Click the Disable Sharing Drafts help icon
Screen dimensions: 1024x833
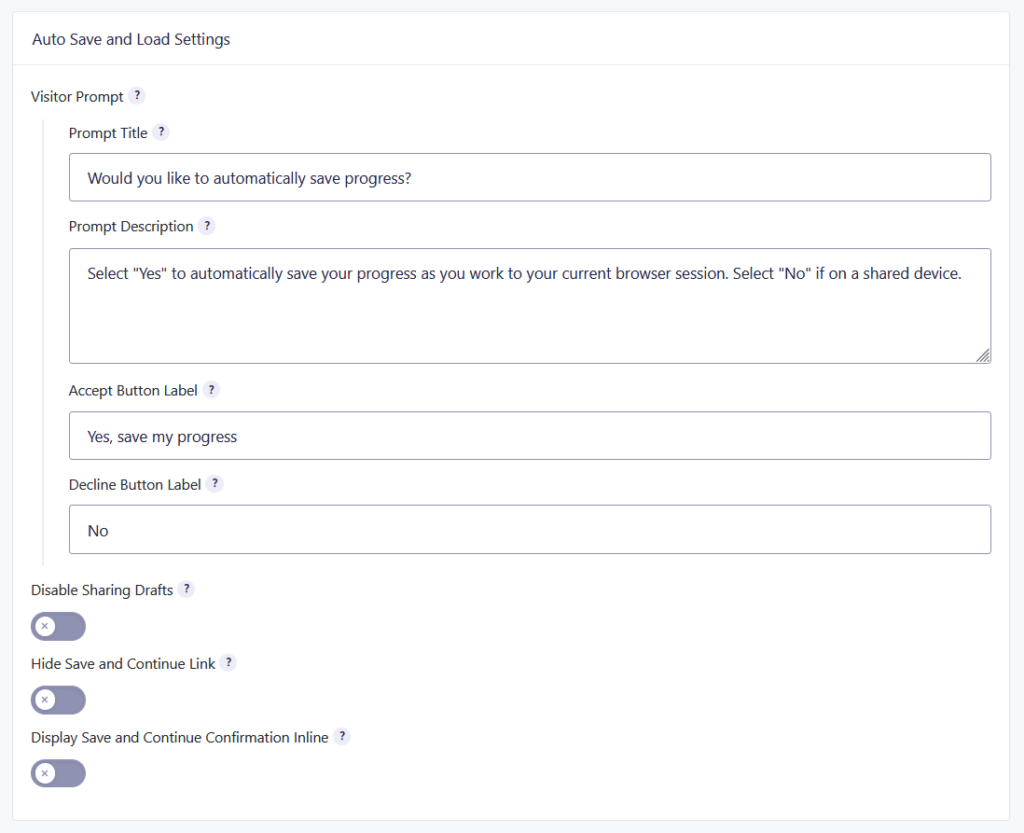coord(186,589)
